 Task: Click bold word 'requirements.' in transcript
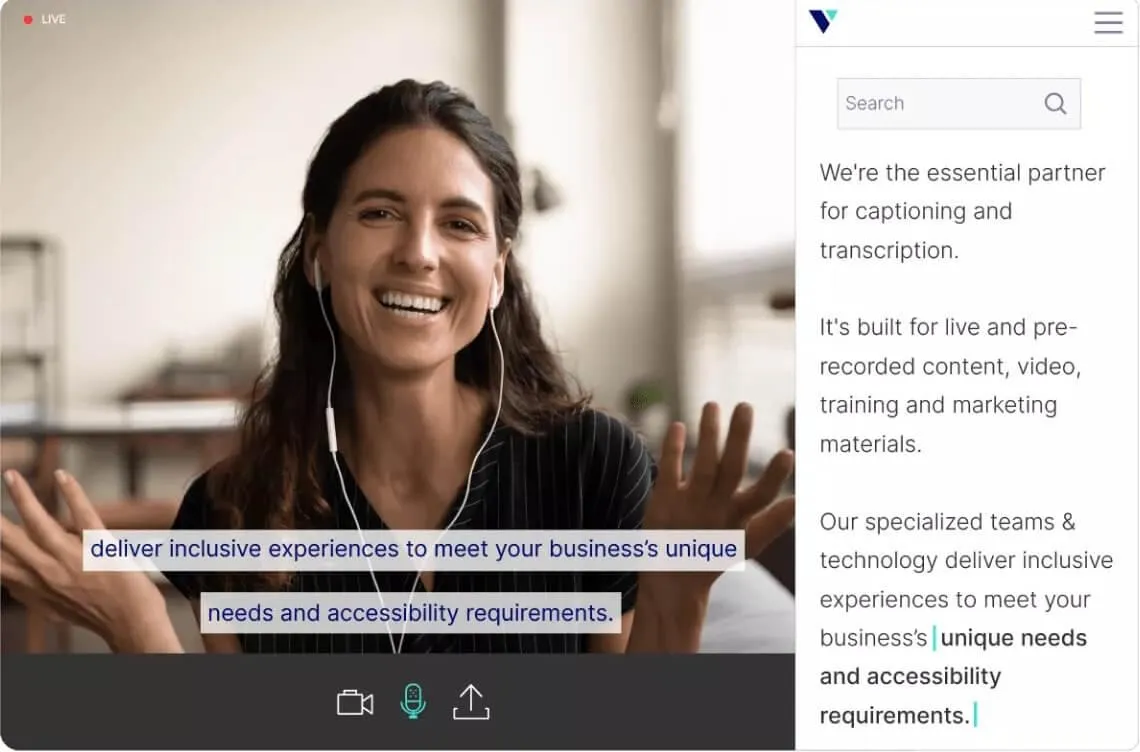[x=894, y=716]
